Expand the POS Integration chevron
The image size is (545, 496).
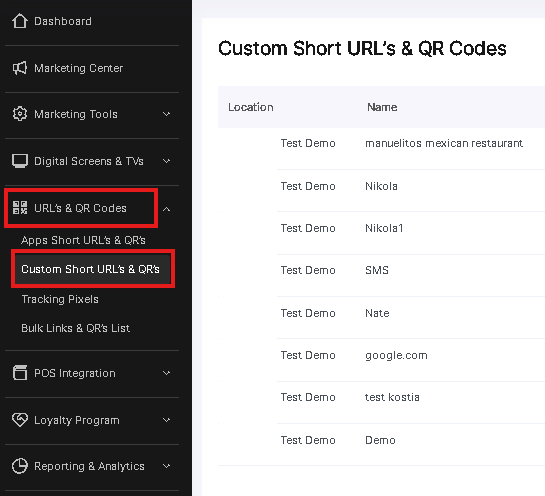(167, 373)
